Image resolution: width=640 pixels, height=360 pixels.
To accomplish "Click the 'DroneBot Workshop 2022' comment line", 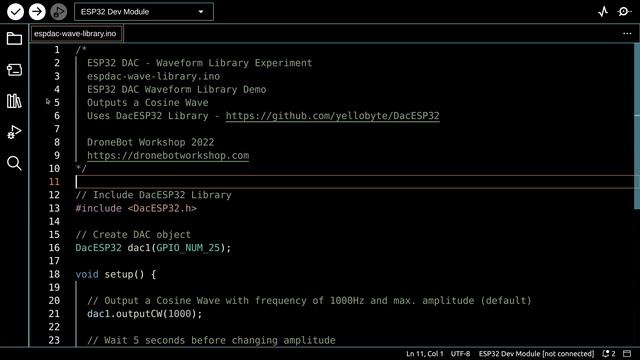I will [150, 142].
